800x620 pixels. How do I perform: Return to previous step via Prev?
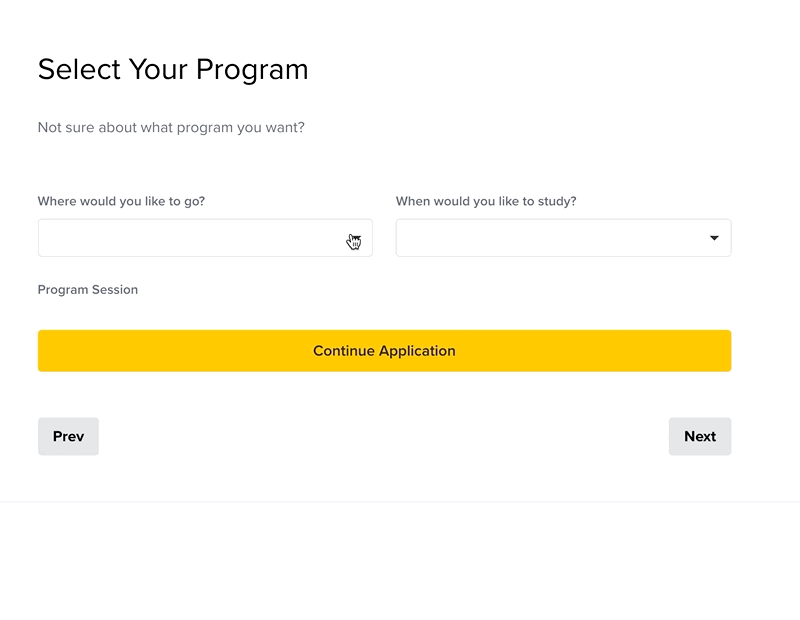click(x=68, y=436)
